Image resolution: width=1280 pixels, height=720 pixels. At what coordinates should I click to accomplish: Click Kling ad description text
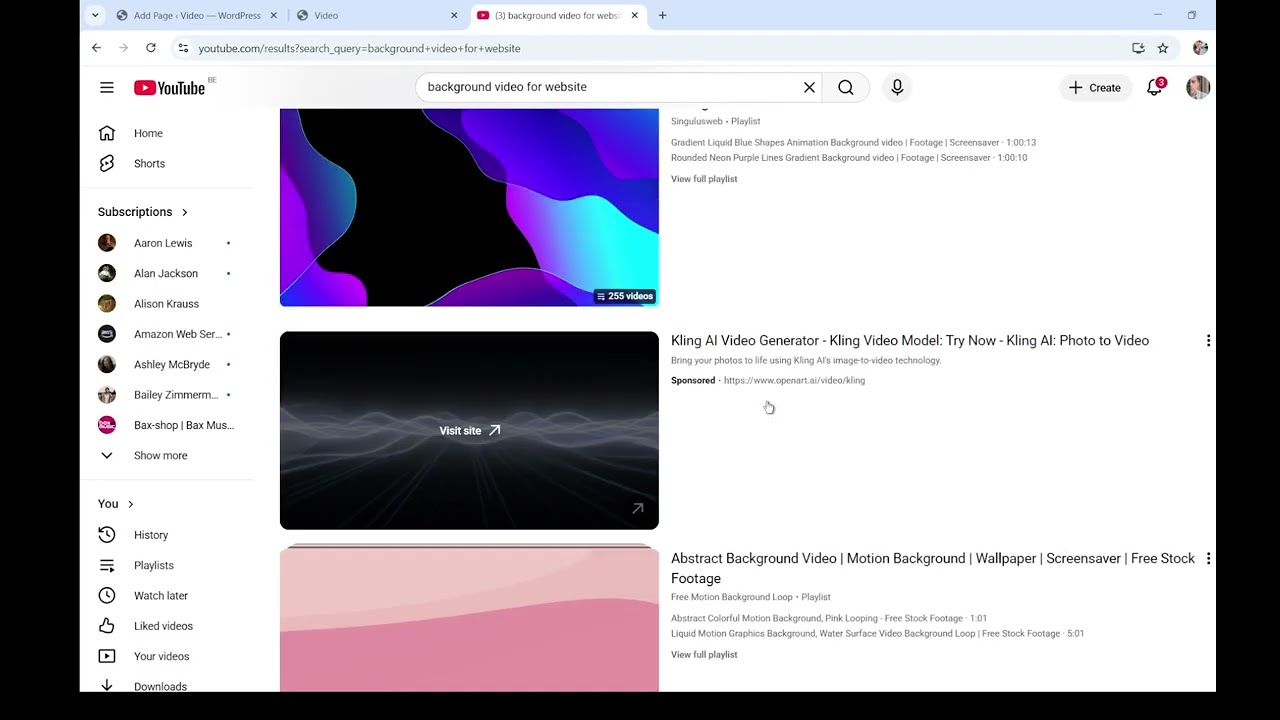pos(806,360)
